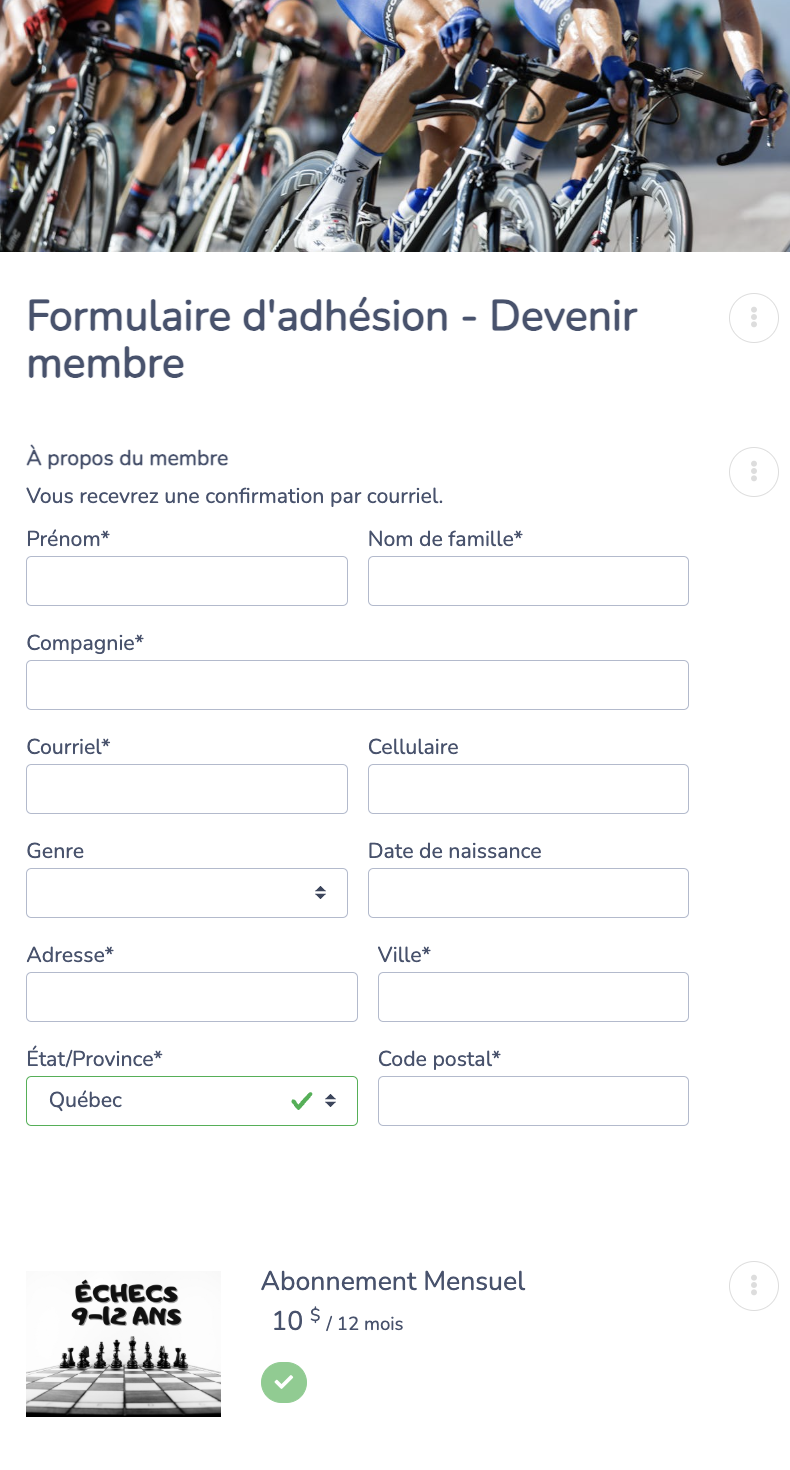Open the form title options menu
This screenshot has height=1470, width=790.
click(x=753, y=317)
